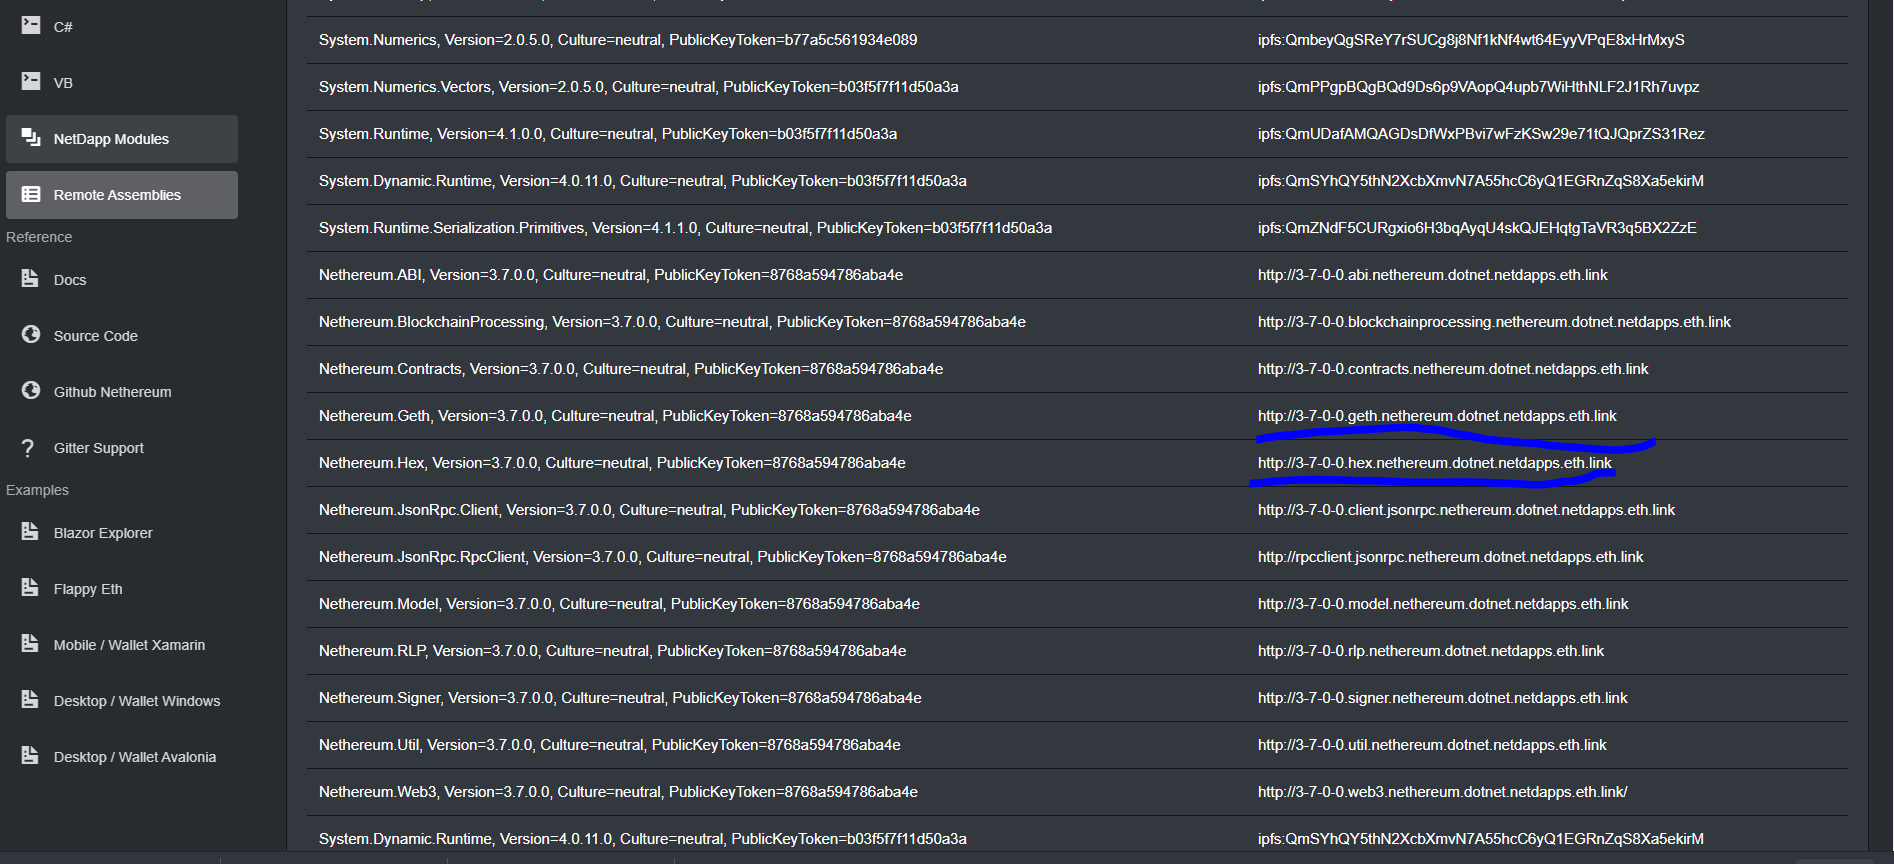Click the Docs document icon
The height and width of the screenshot is (864, 1894).
point(31,278)
